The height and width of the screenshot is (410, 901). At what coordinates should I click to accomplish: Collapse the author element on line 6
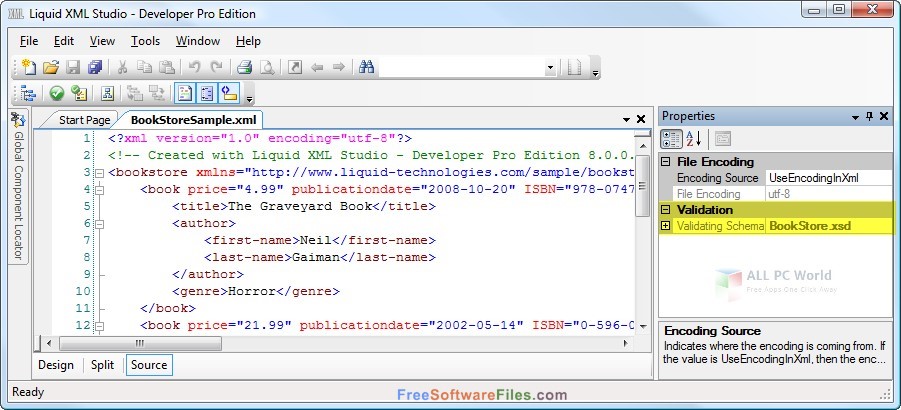click(x=99, y=223)
